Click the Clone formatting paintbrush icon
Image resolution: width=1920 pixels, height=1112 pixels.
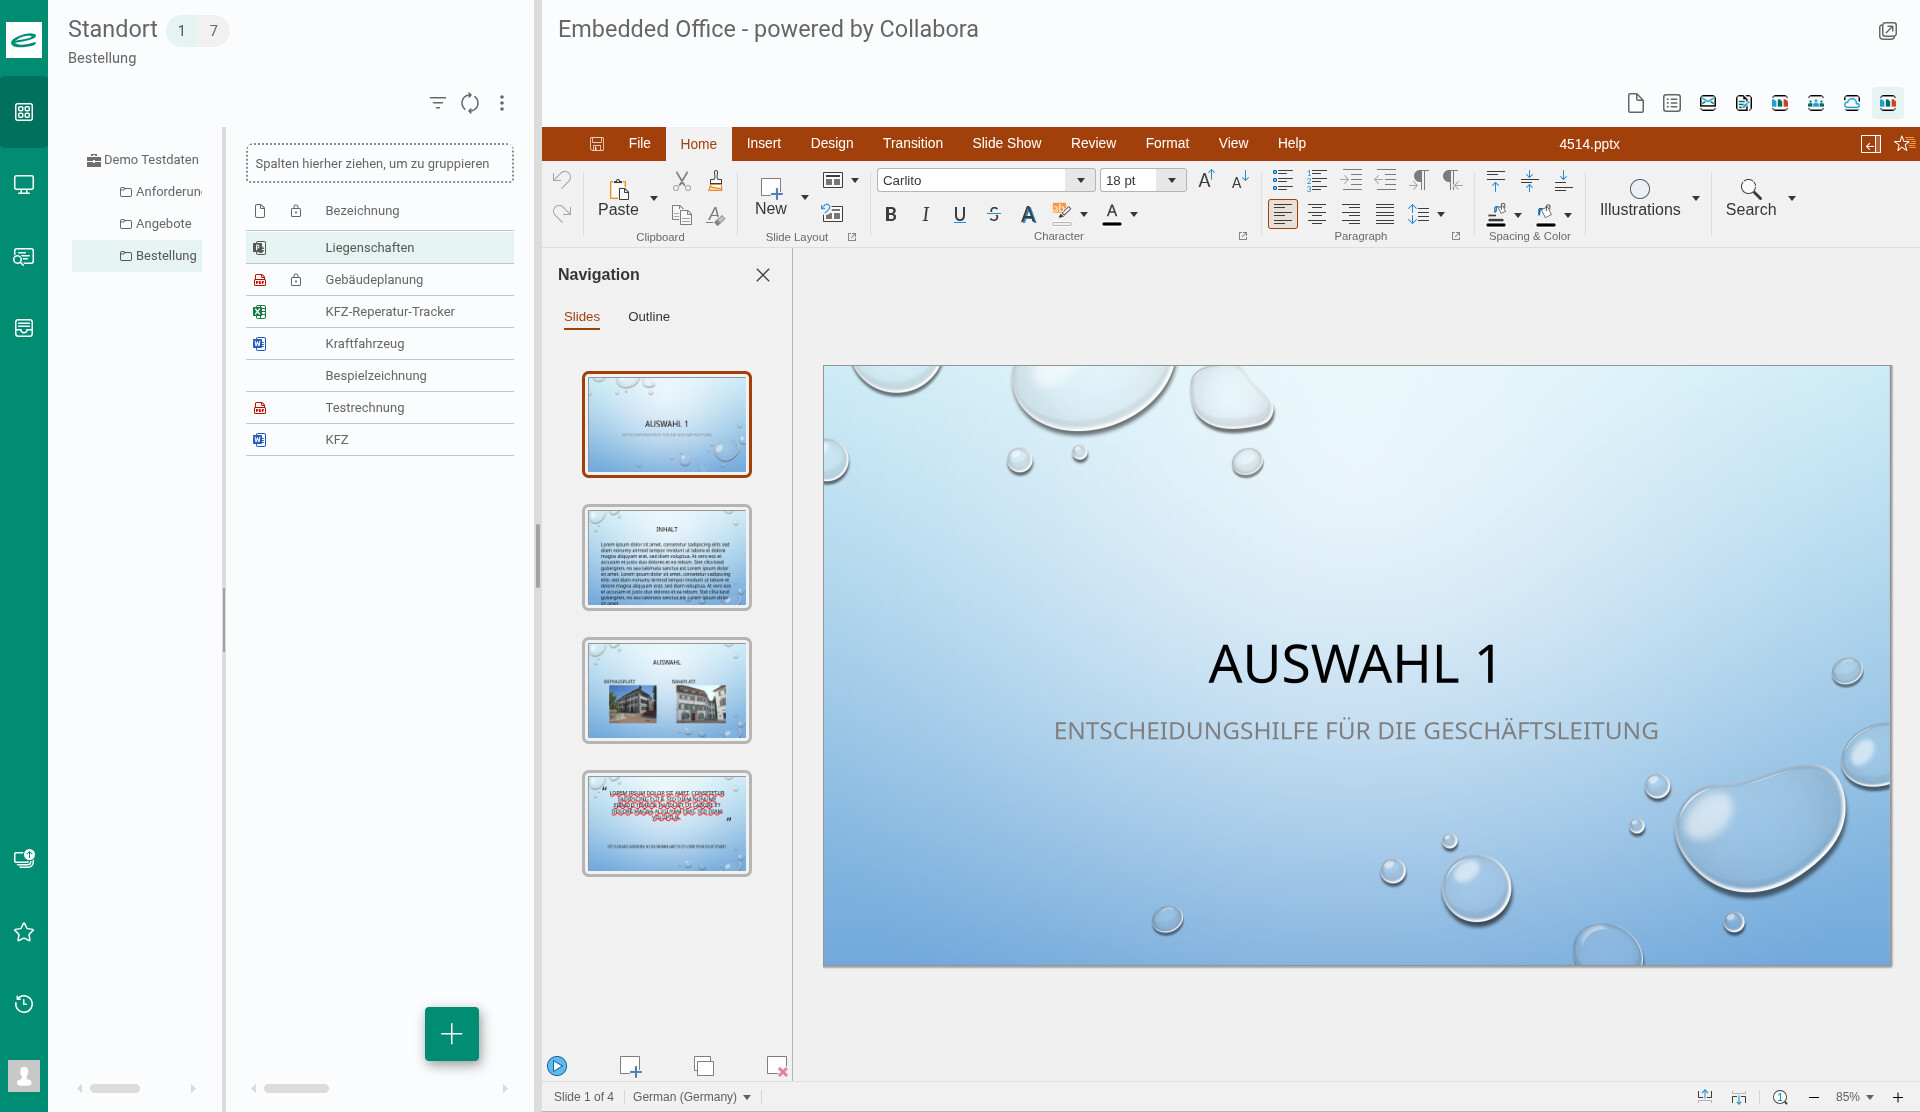715,181
